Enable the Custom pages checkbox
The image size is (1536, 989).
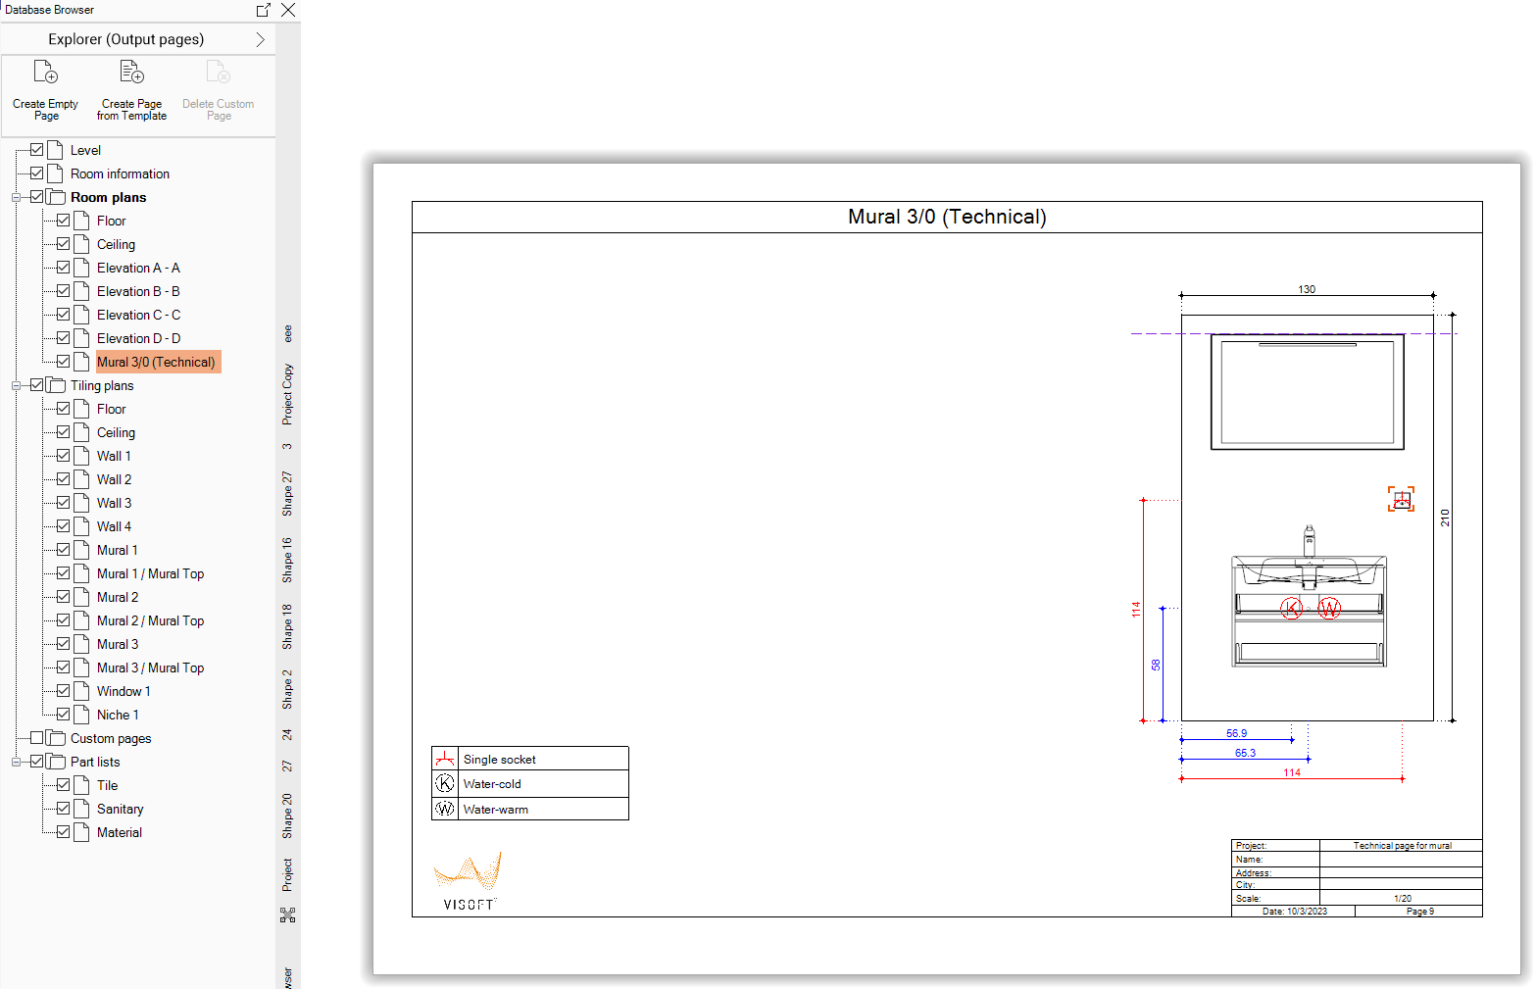37,738
